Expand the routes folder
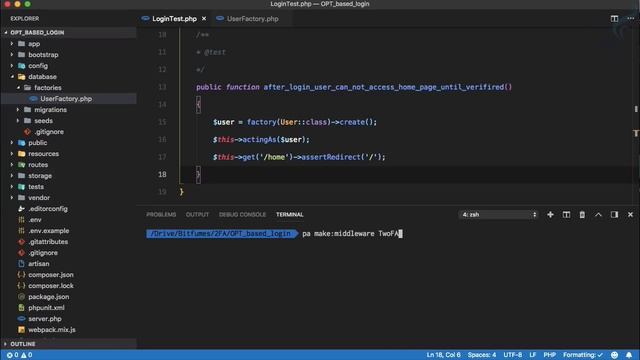This screenshot has width=640, height=360. [x=38, y=165]
